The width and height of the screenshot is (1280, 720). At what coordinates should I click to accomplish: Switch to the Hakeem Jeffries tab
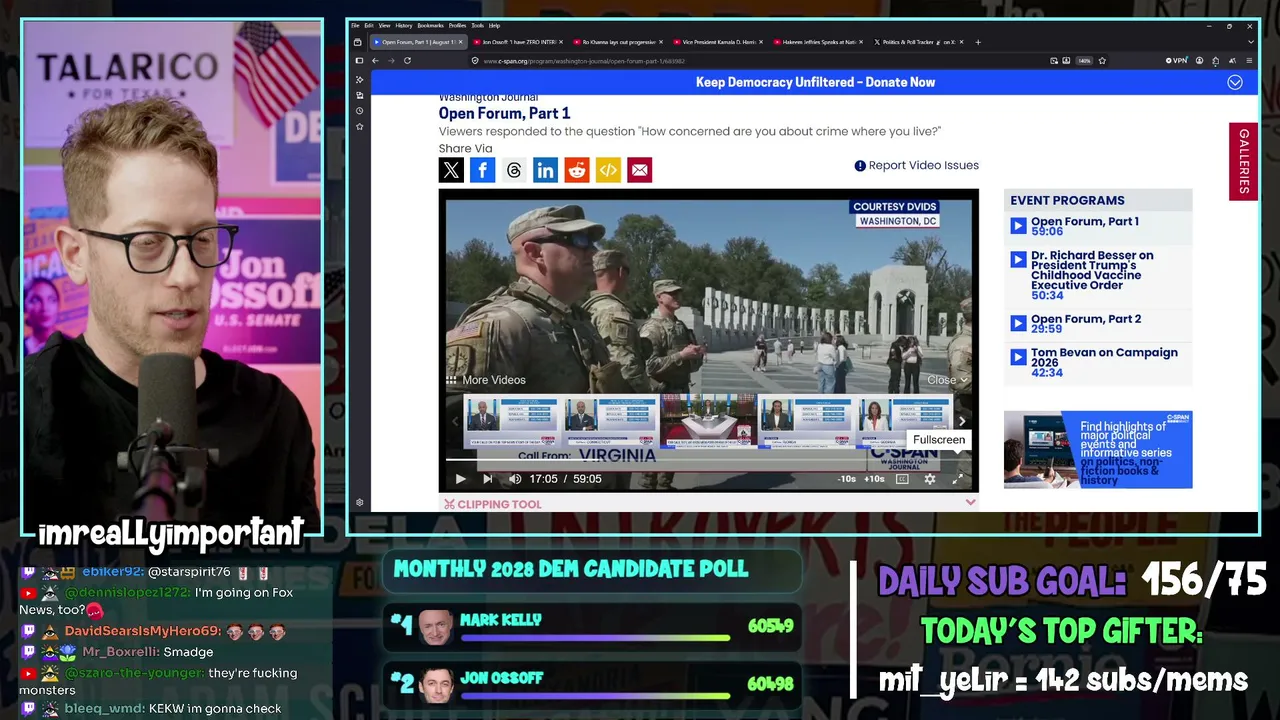[817, 42]
